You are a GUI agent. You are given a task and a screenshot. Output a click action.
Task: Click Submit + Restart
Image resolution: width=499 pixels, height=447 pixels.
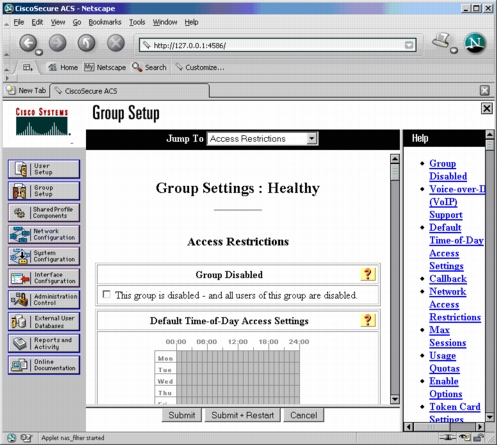[x=243, y=415]
